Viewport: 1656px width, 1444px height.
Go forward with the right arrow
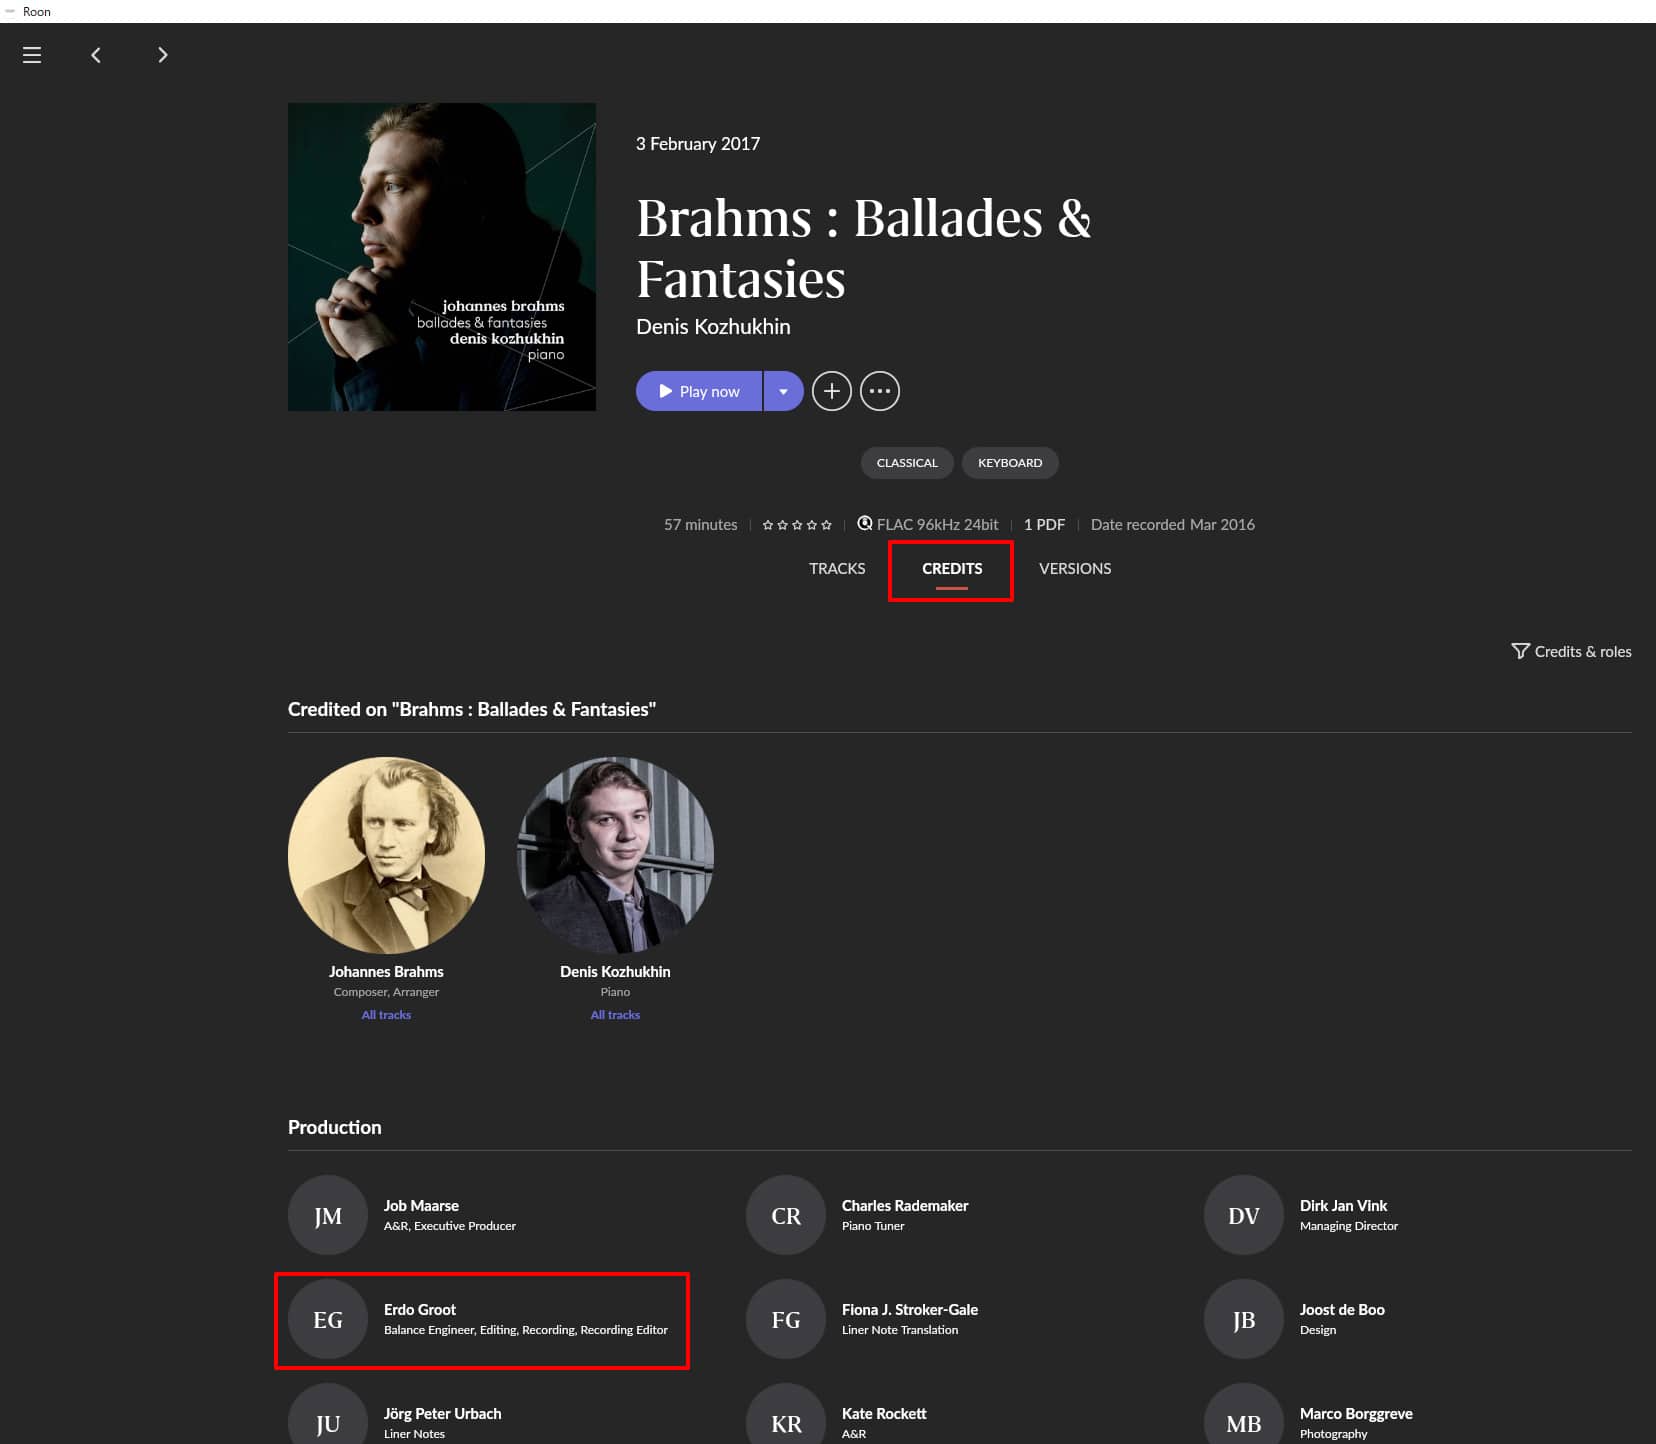pyautogui.click(x=163, y=55)
